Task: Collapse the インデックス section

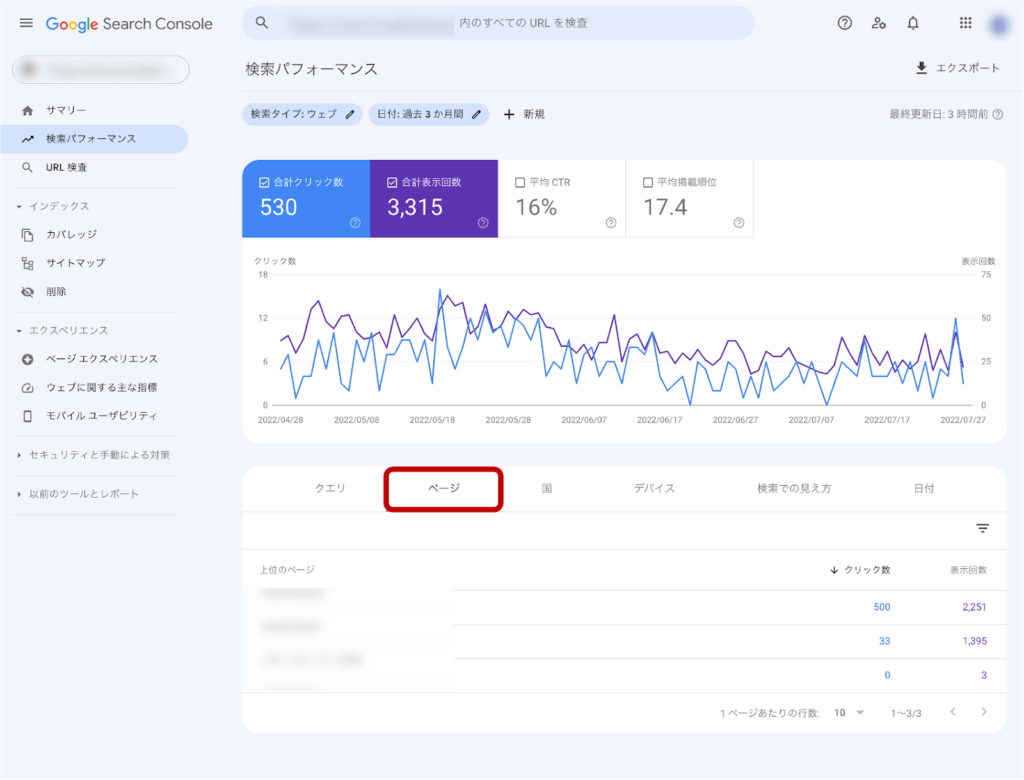Action: (19, 206)
